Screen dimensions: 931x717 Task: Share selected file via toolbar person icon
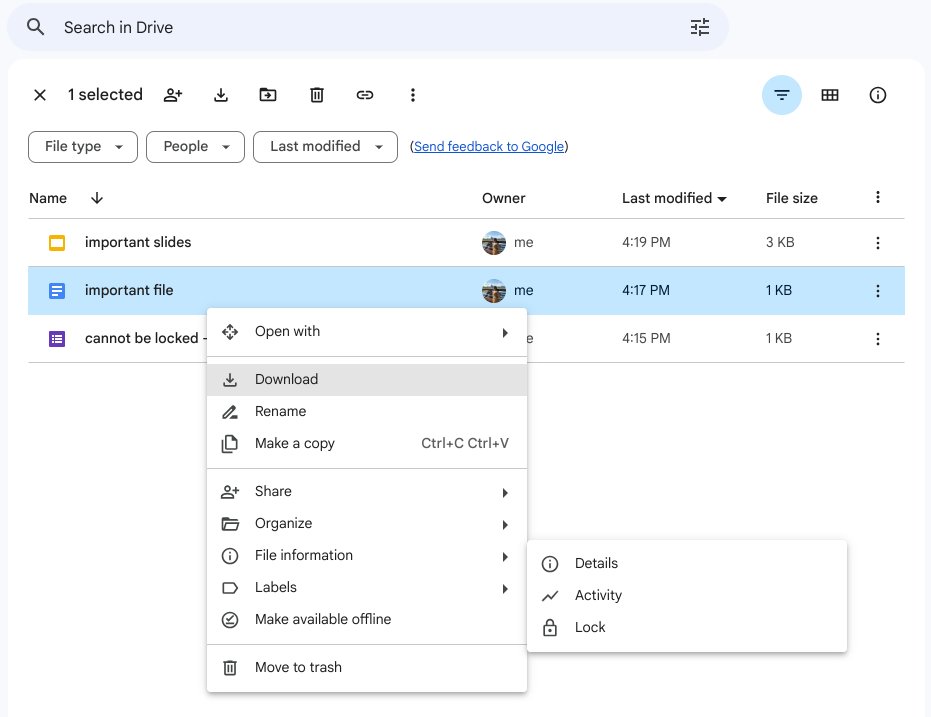tap(172, 94)
